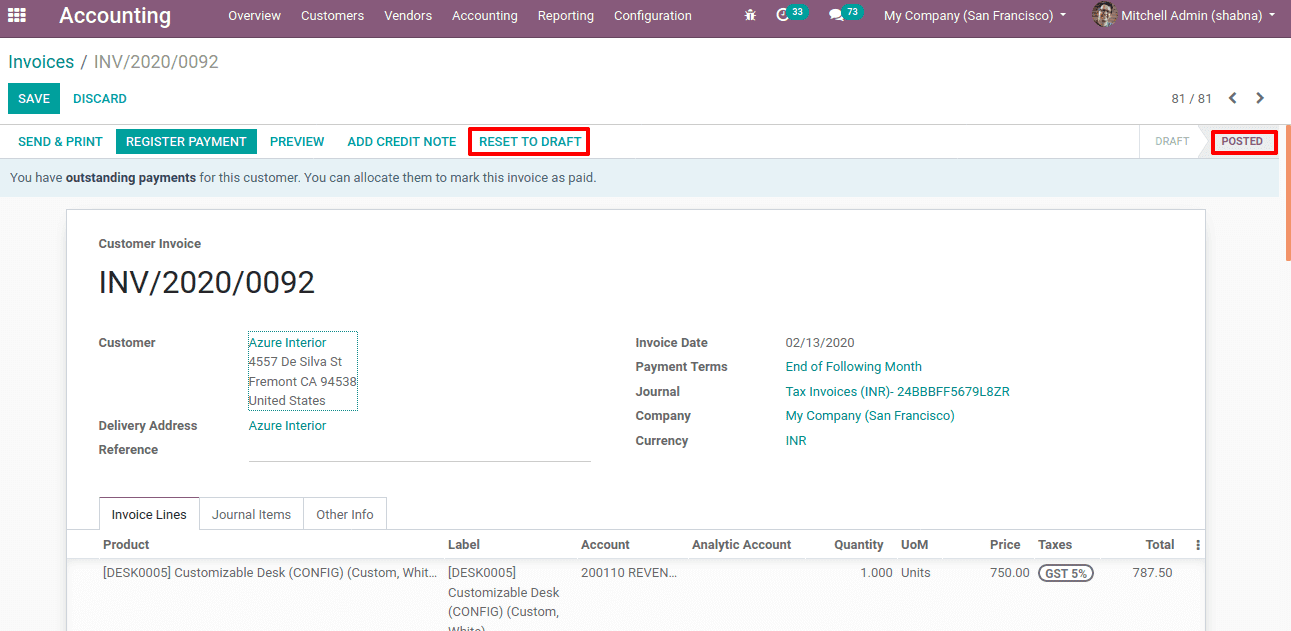The width and height of the screenshot is (1291, 631).
Task: Click the GST 5% tax tag
Action: [1066, 573]
